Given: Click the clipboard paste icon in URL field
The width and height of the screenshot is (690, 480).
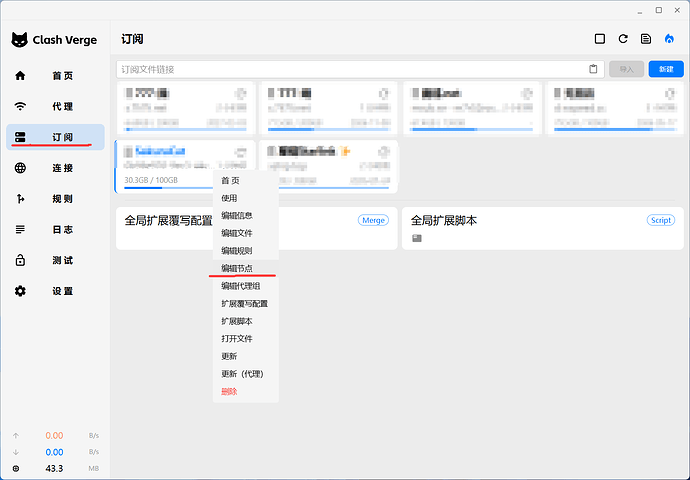Looking at the screenshot, I should [x=593, y=69].
